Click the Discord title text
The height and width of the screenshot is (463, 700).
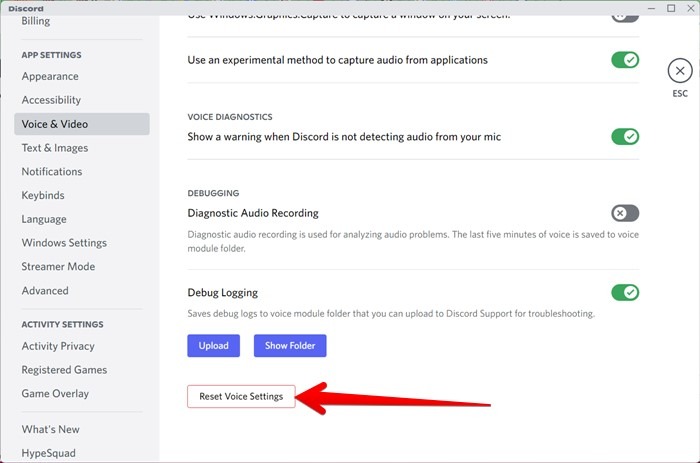pyautogui.click(x=26, y=8)
